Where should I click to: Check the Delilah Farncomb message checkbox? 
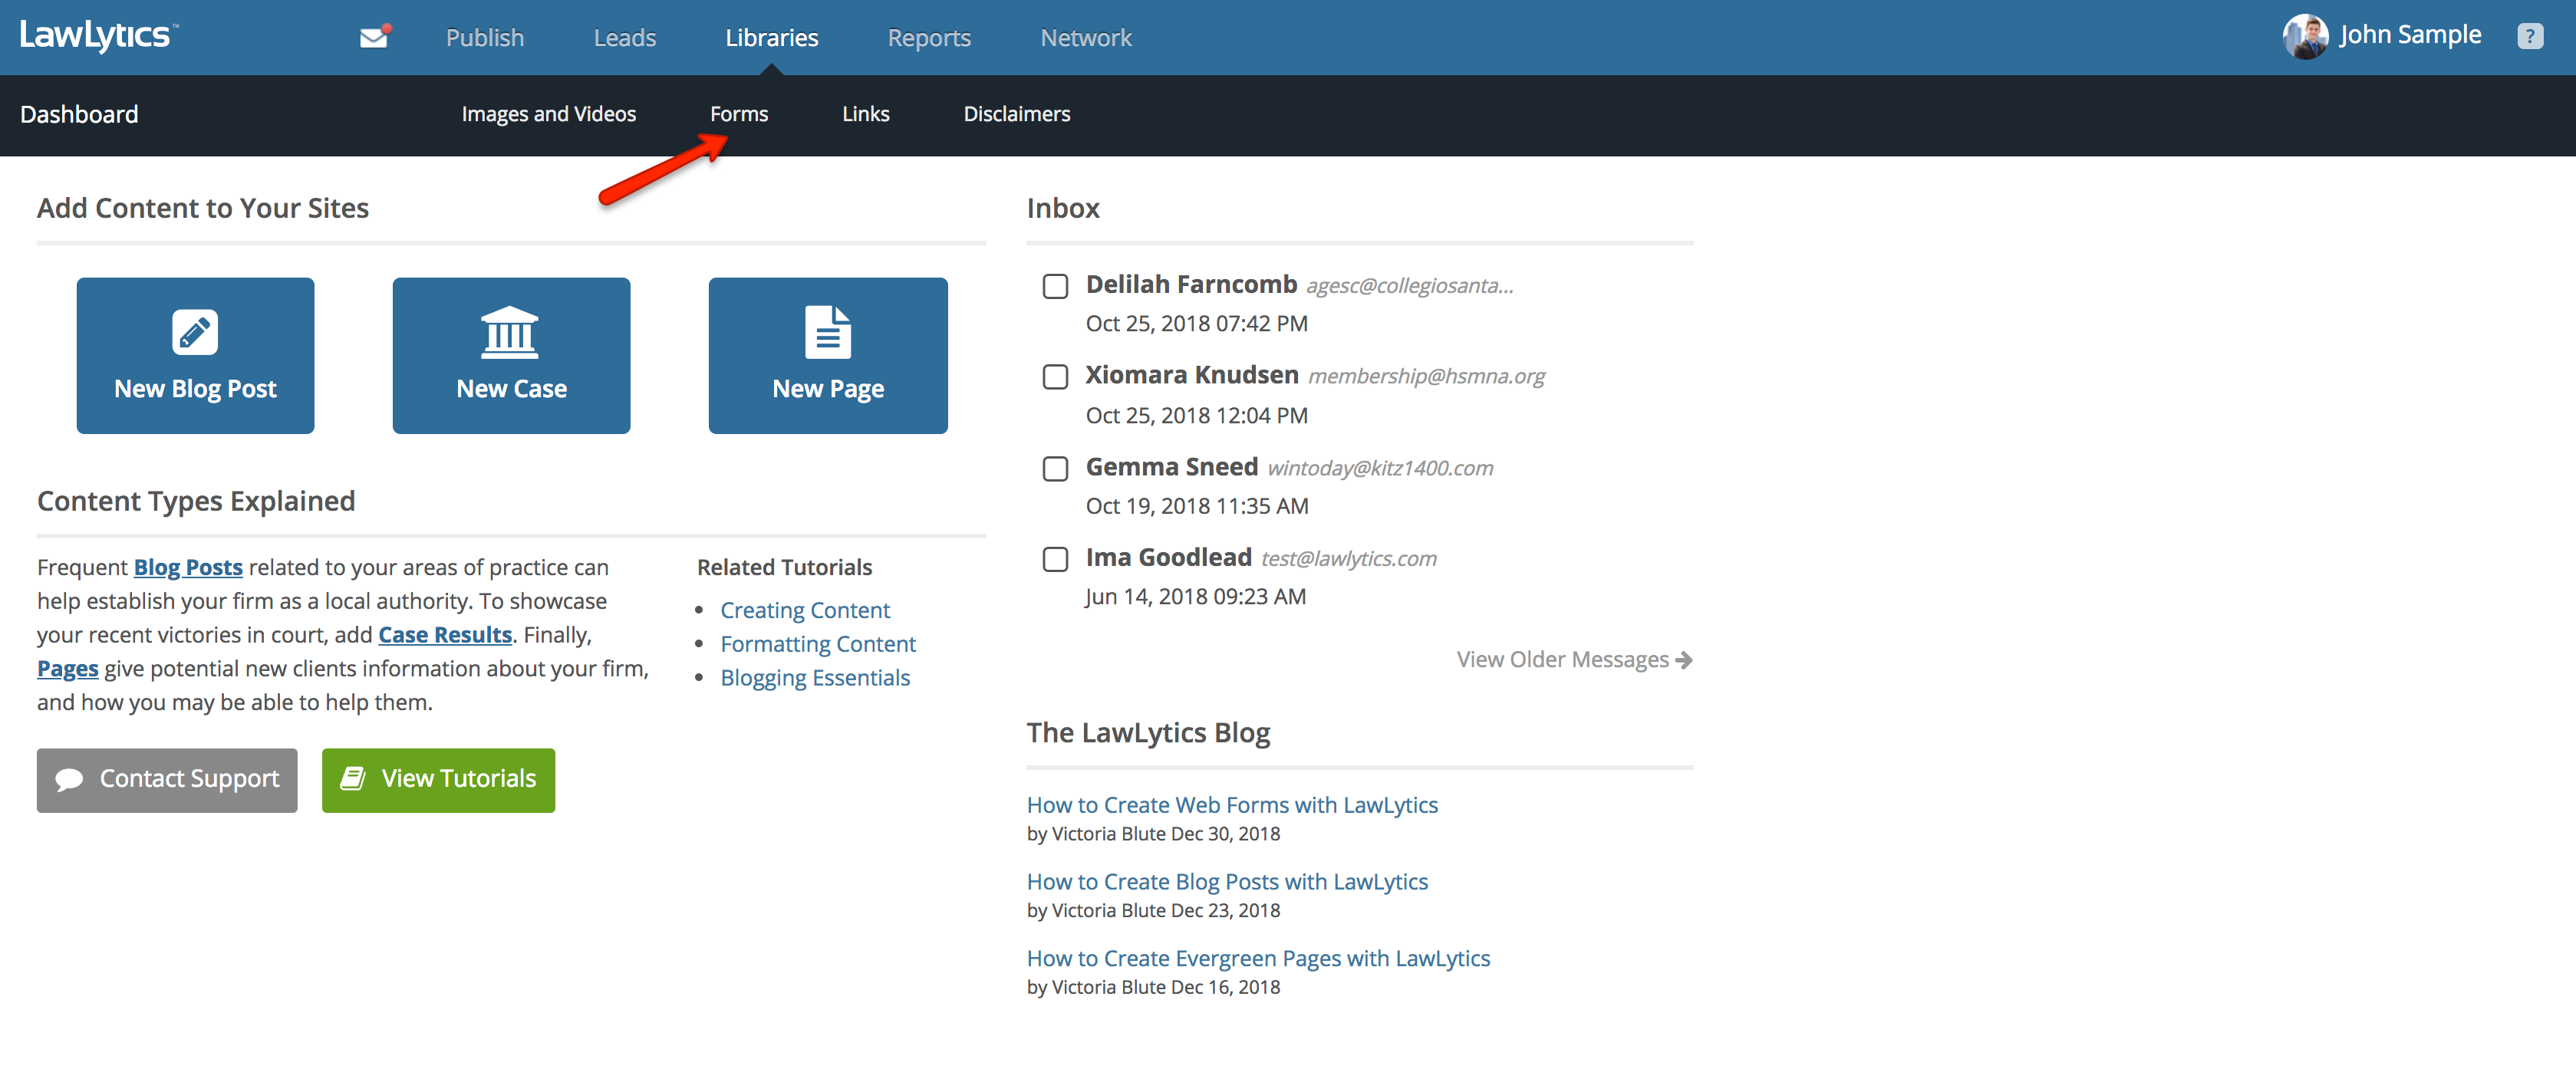1055,287
